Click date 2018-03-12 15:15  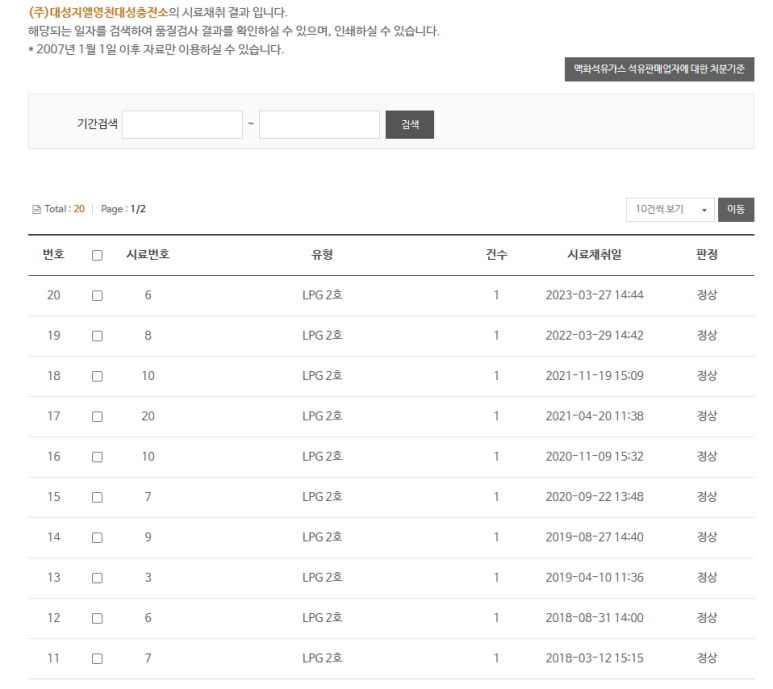click(595, 658)
